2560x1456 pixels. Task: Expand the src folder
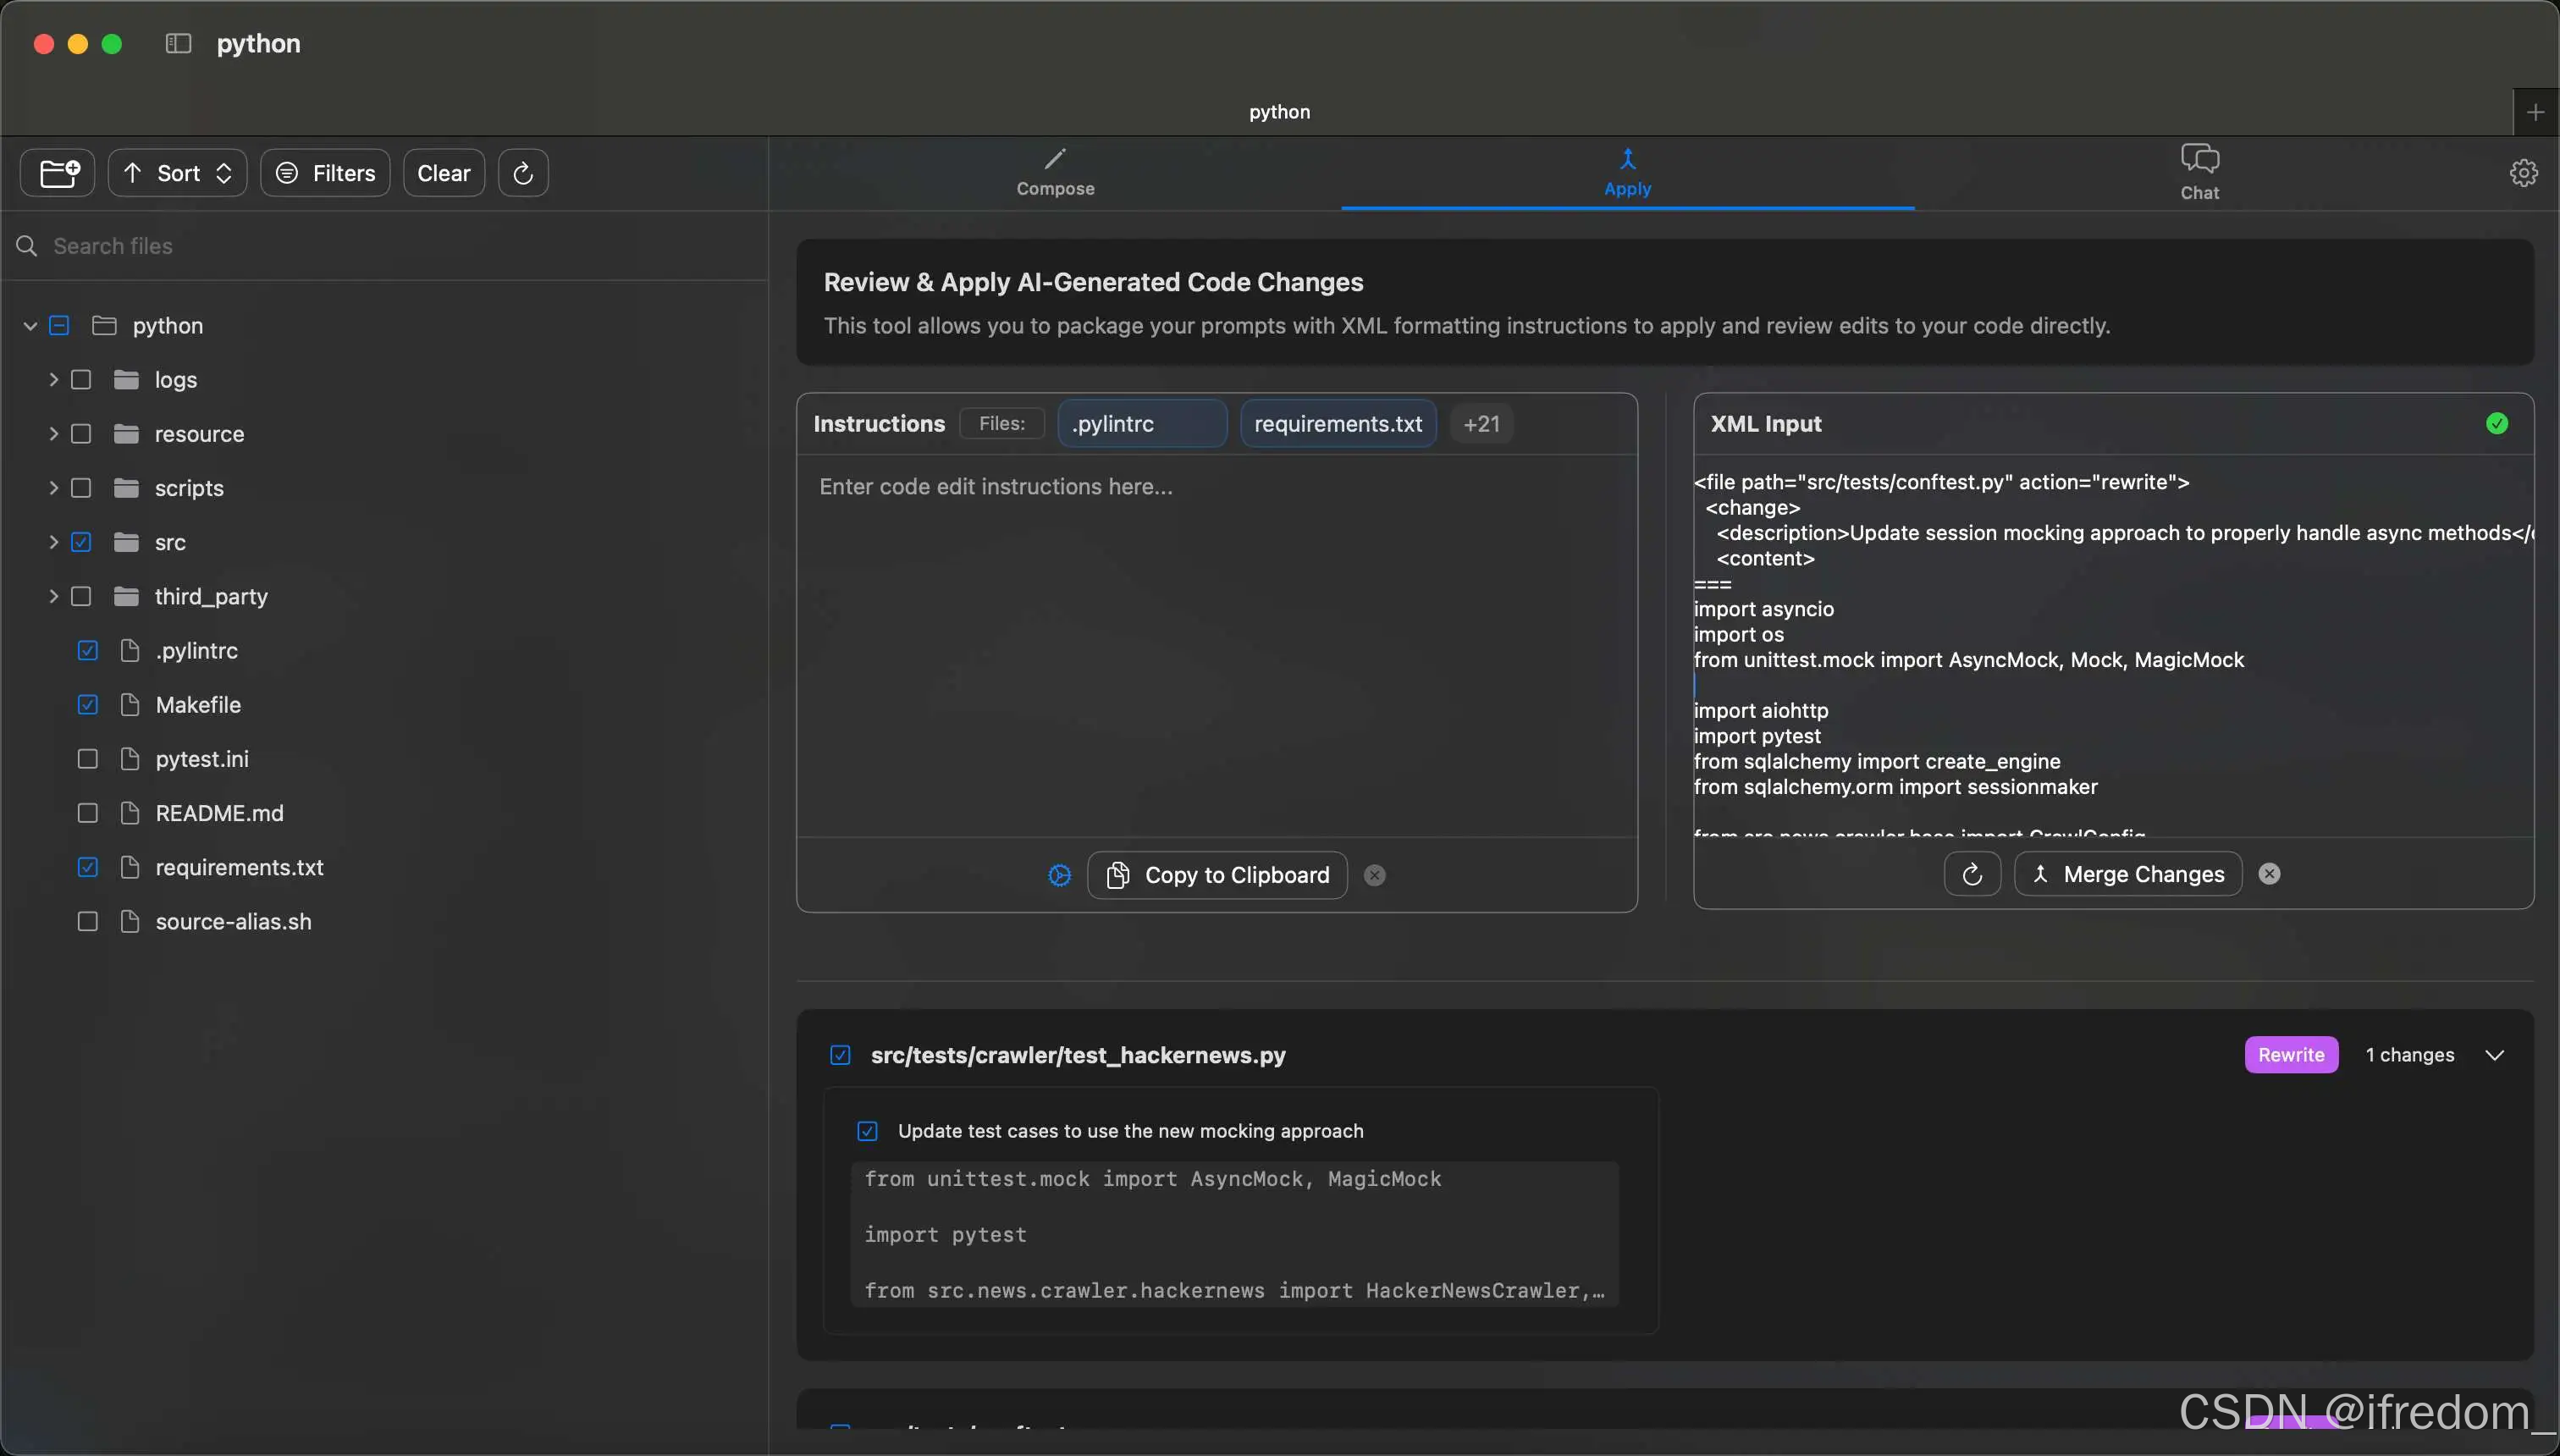53,542
